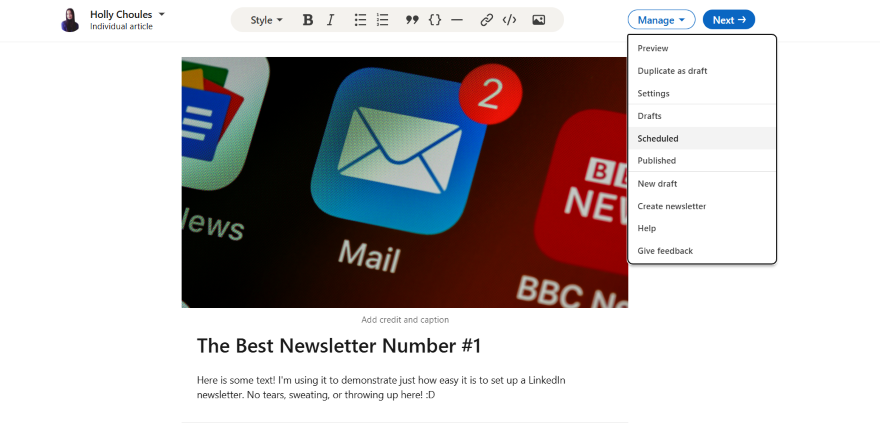
Task: Insert a numbered list
Action: point(383,20)
